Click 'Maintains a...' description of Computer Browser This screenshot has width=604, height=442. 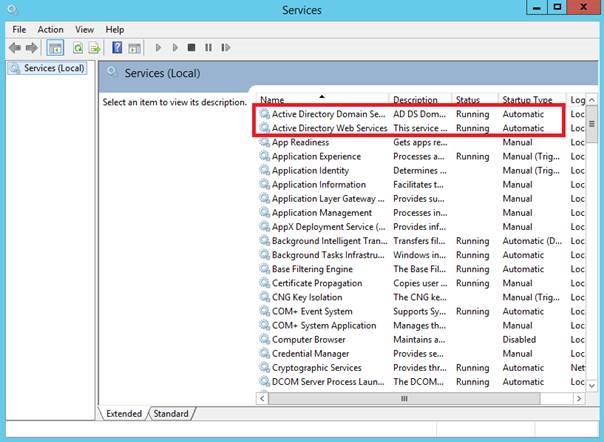(419, 339)
